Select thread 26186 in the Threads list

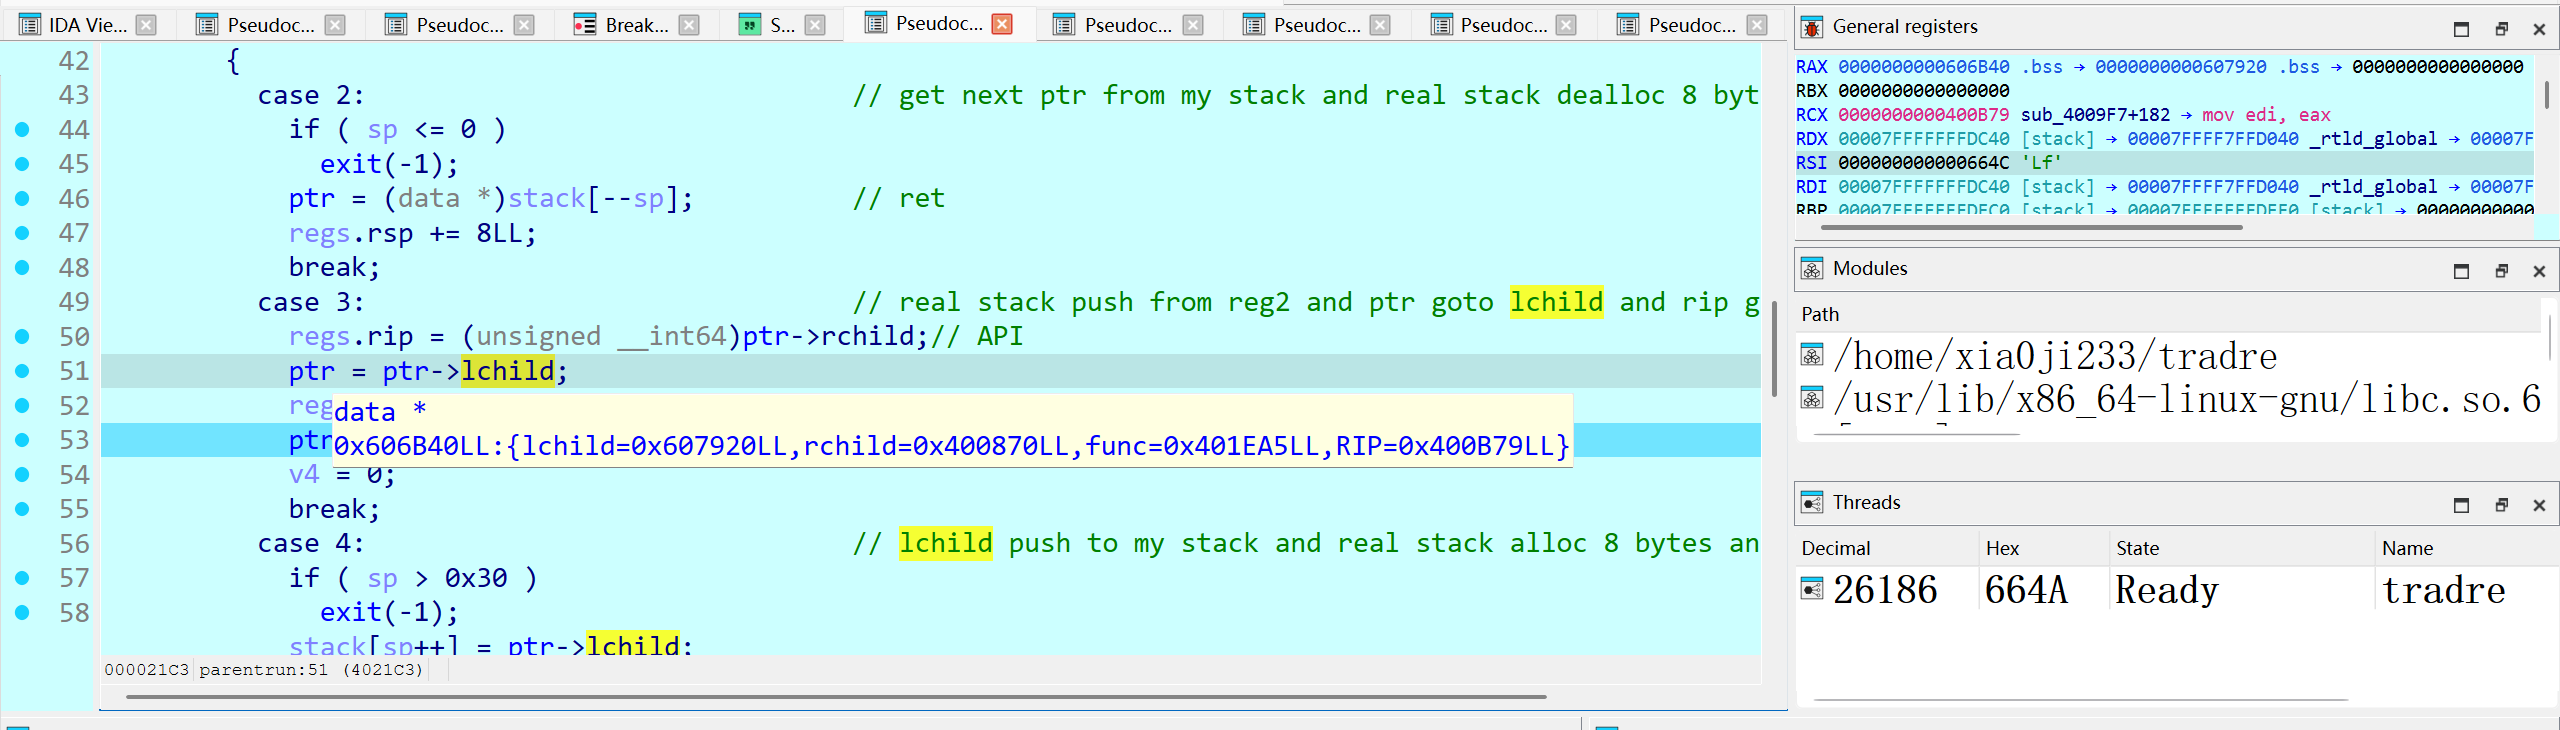[x=2176, y=589]
